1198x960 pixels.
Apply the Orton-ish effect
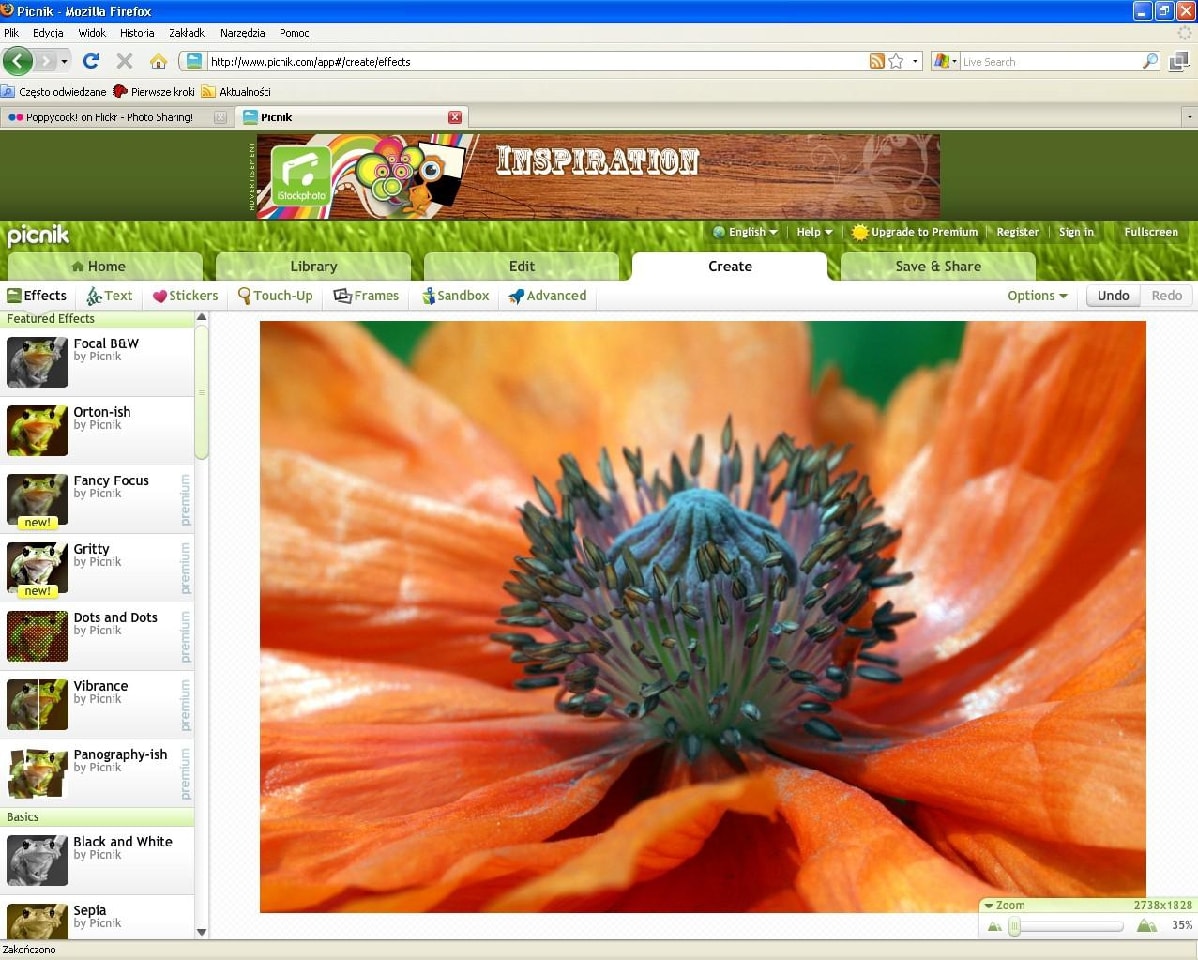(x=101, y=412)
